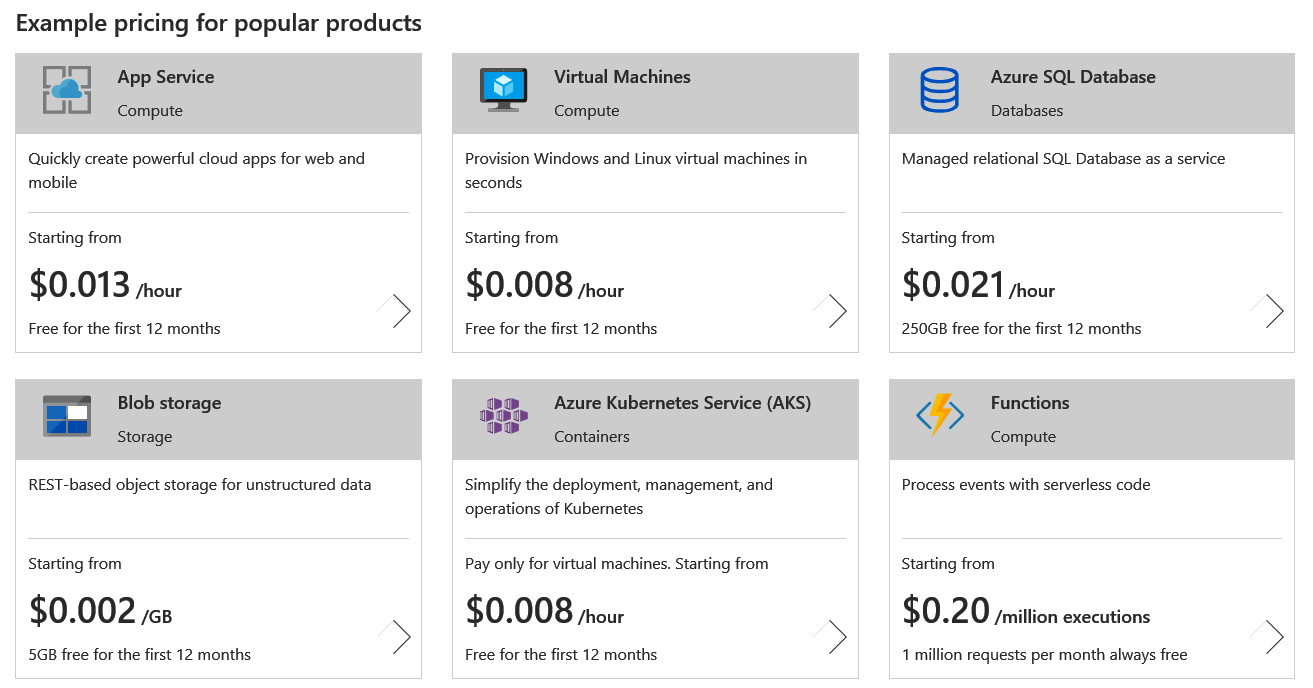Open App Service pricing via its arrow

[394, 311]
